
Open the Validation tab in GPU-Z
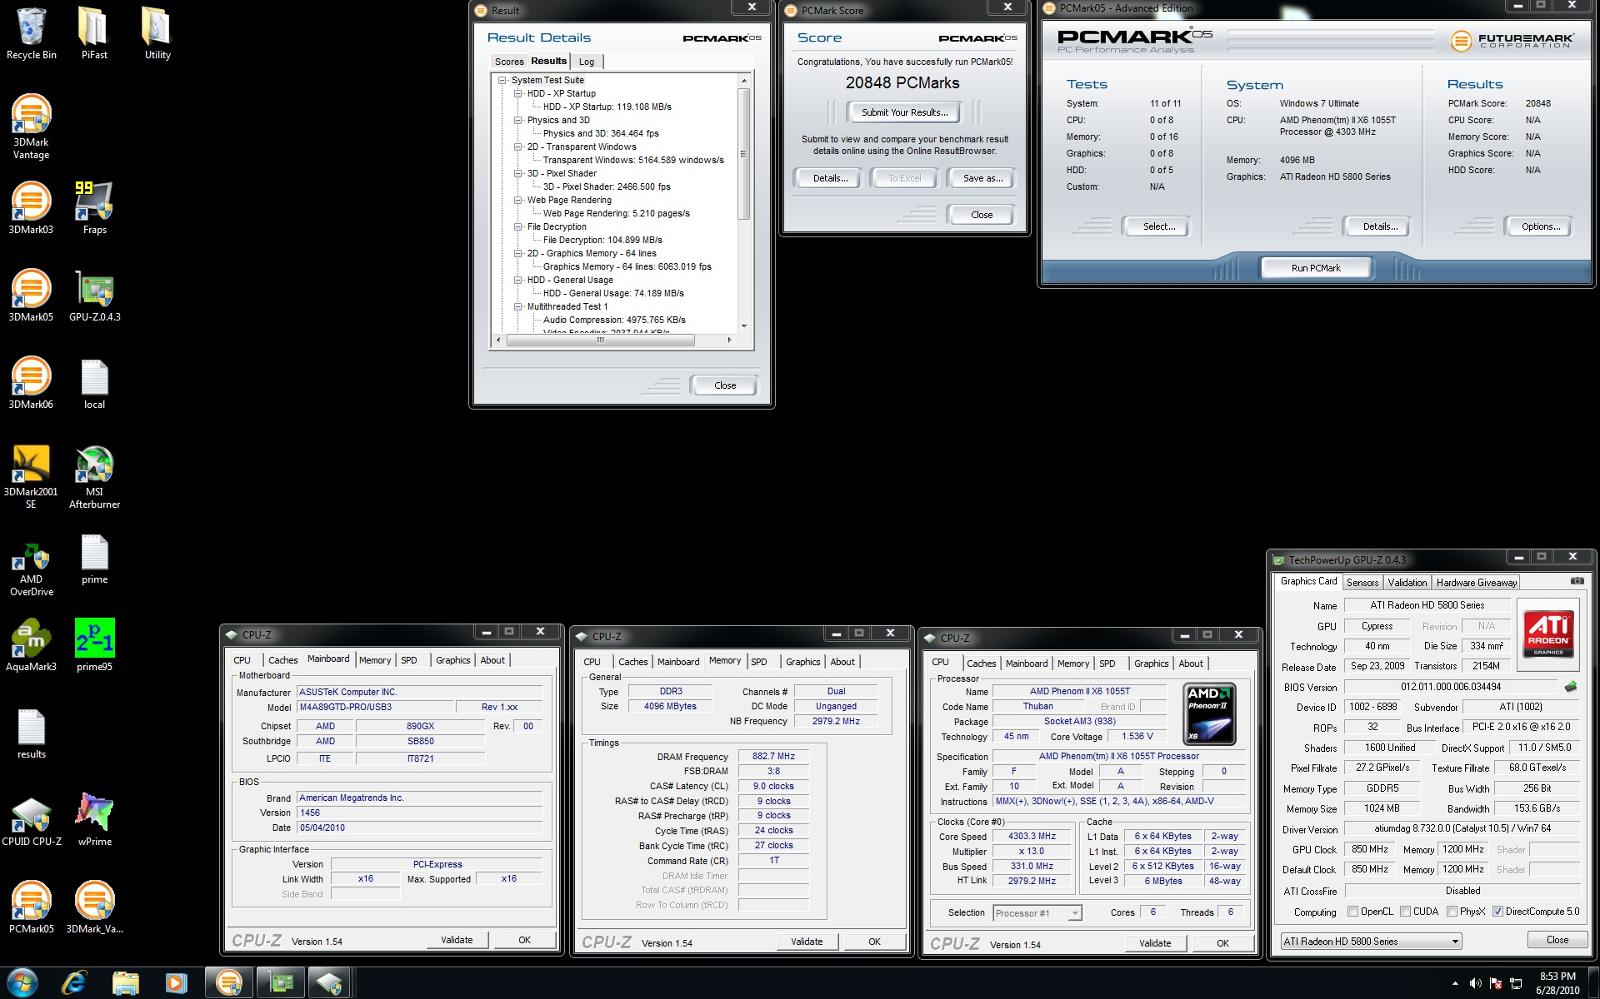(1407, 582)
